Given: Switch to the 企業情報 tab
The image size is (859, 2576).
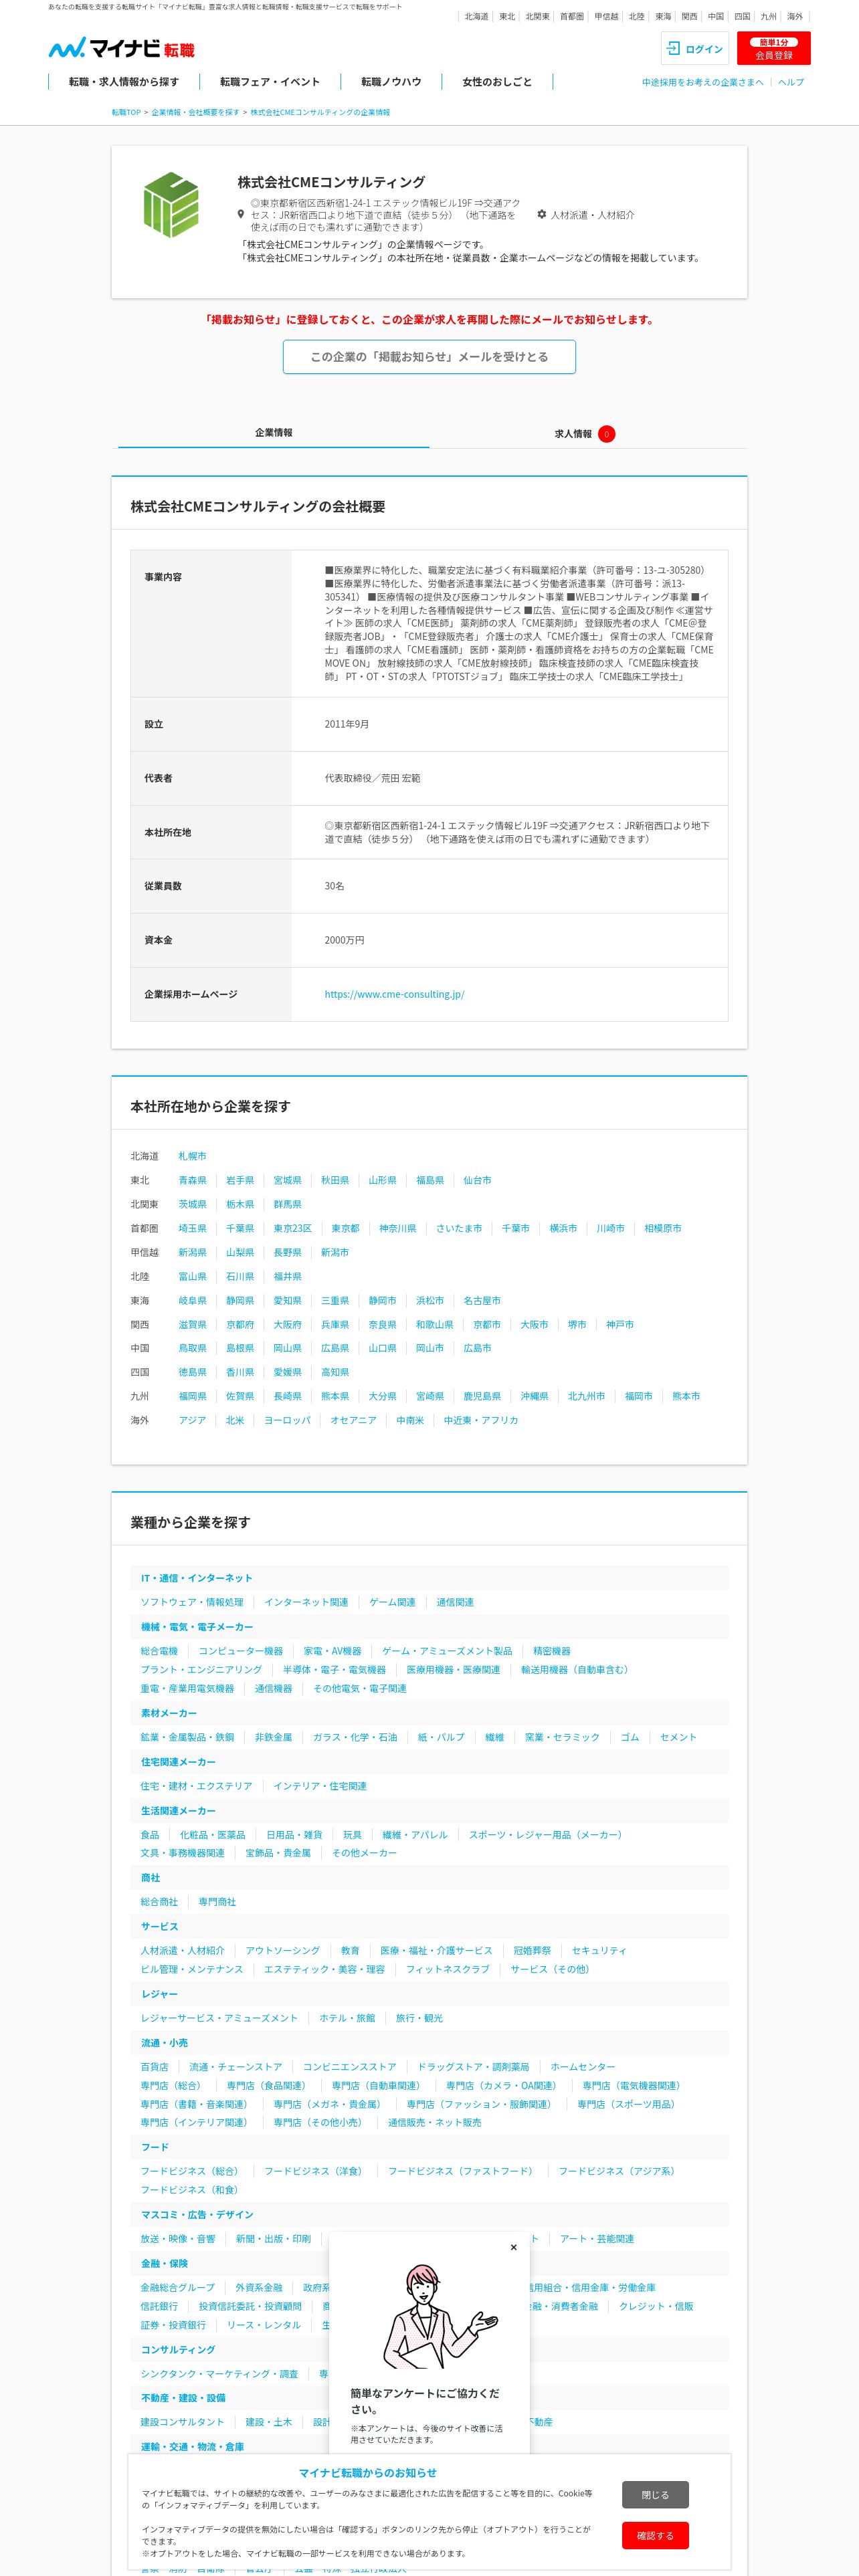Looking at the screenshot, I should pyautogui.click(x=273, y=433).
